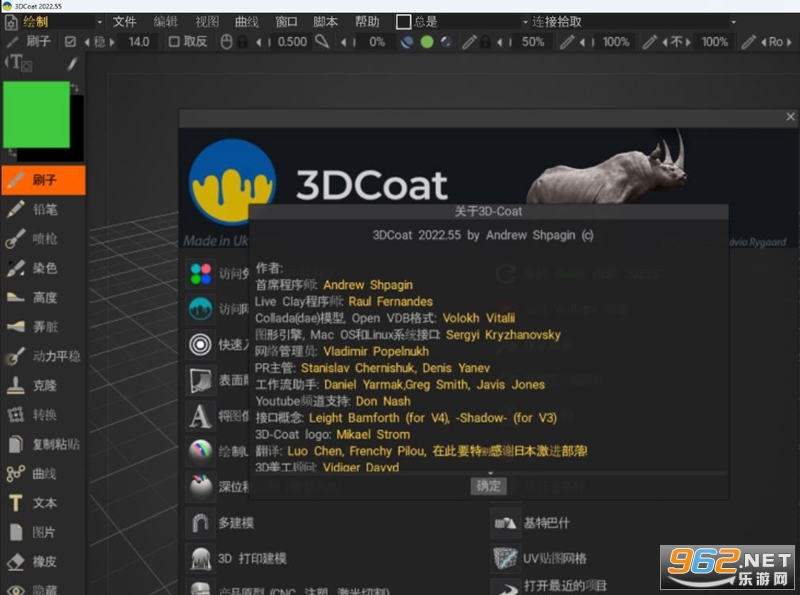Click the mouse icon in top toolbar
Image resolution: width=800 pixels, height=595 pixels.
click(x=227, y=42)
